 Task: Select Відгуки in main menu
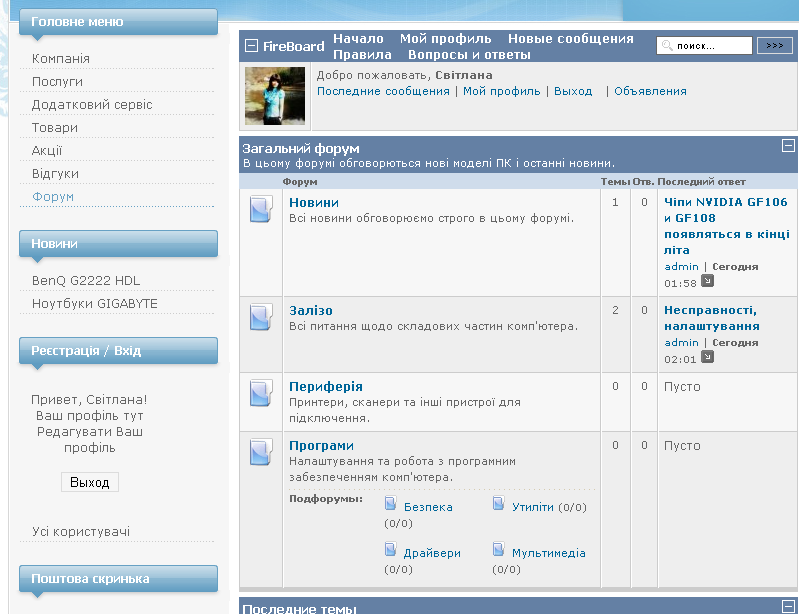click(55, 173)
